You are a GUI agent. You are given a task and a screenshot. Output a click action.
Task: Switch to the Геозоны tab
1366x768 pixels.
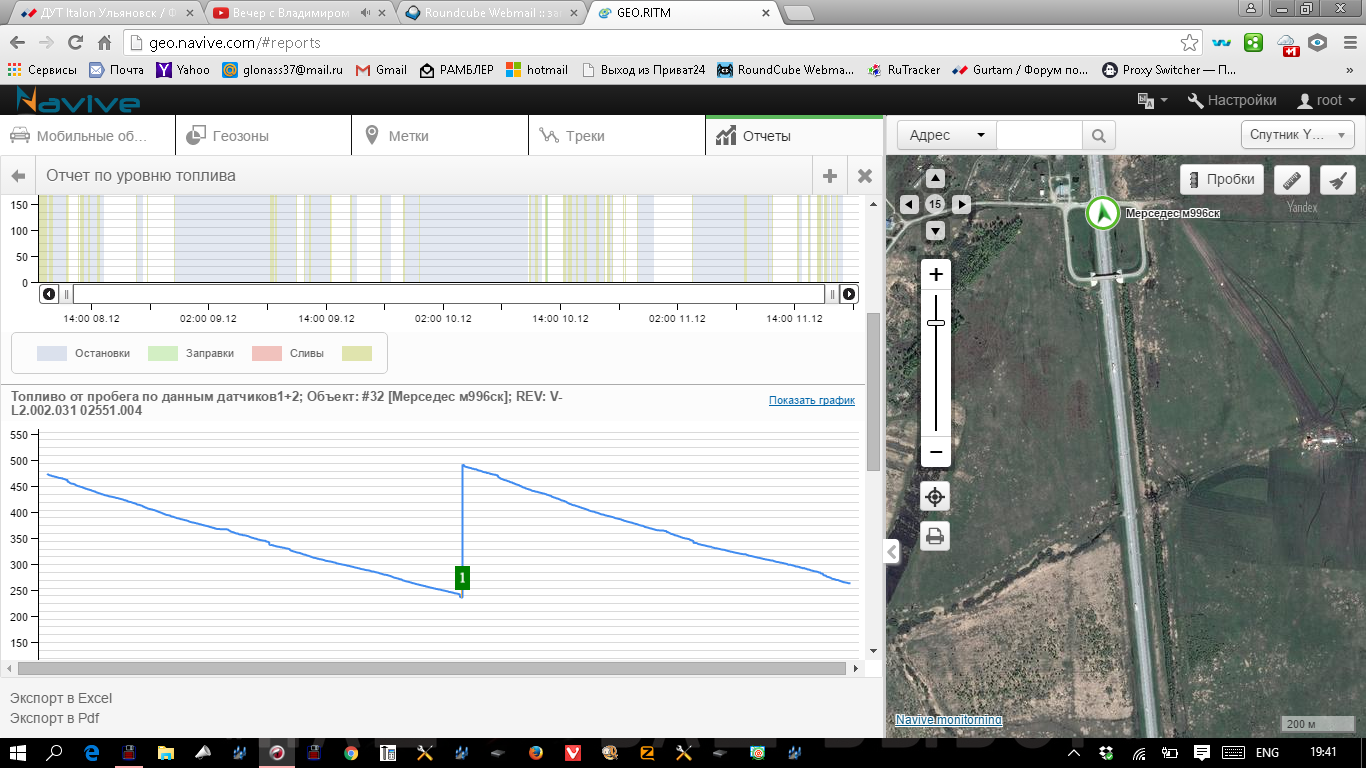(263, 136)
